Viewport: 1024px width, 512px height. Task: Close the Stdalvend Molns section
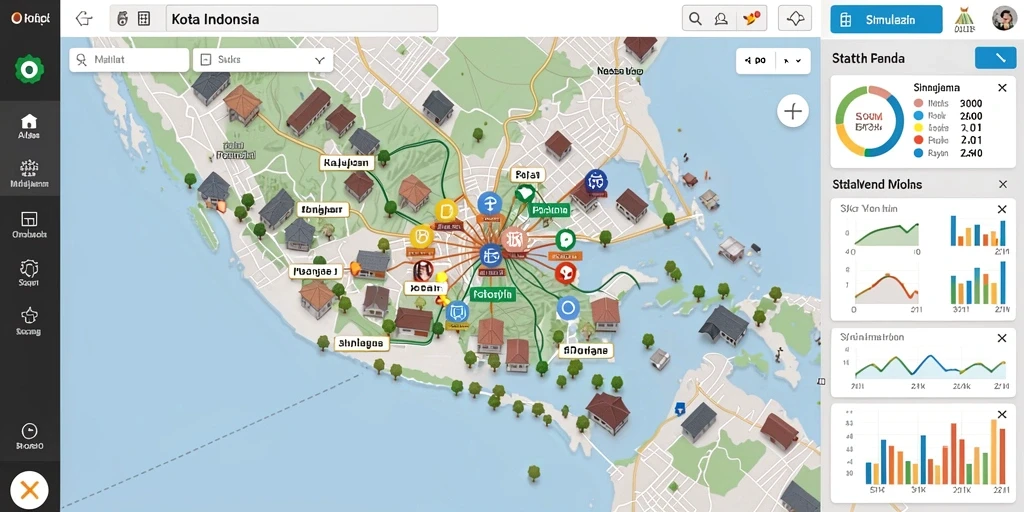click(x=1003, y=185)
